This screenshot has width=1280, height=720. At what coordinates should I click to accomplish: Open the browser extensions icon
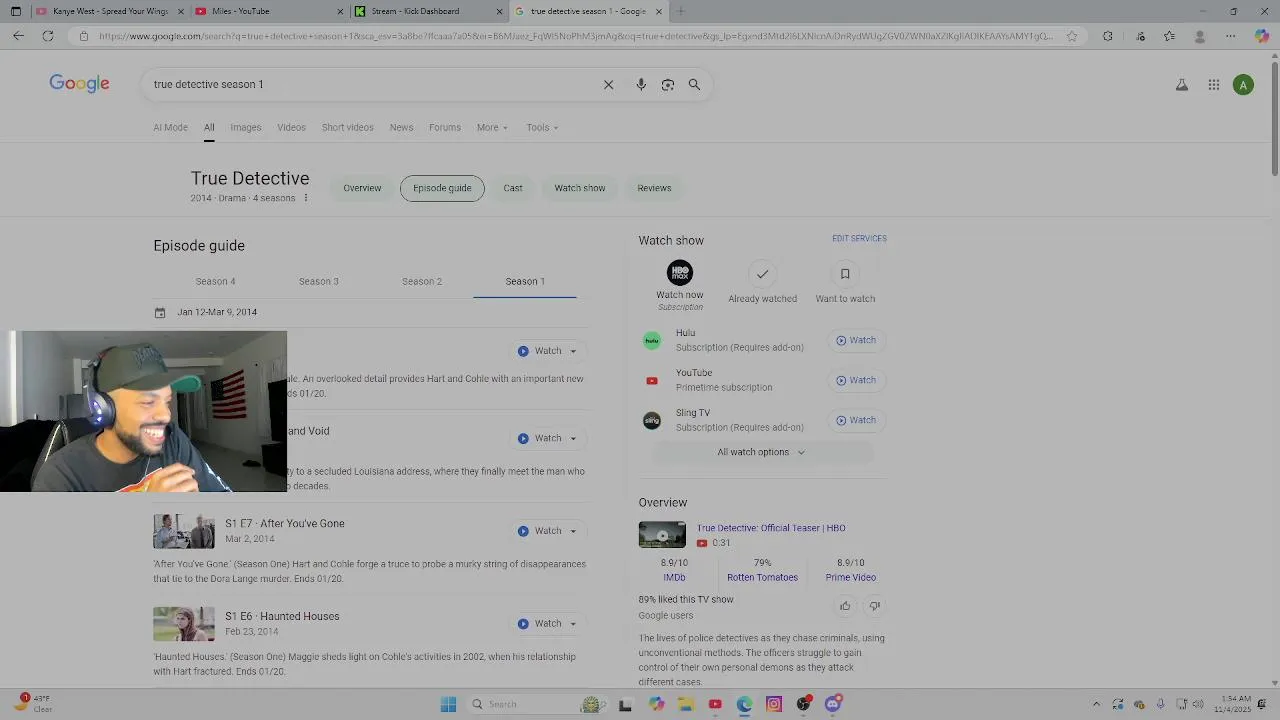tap(1108, 36)
